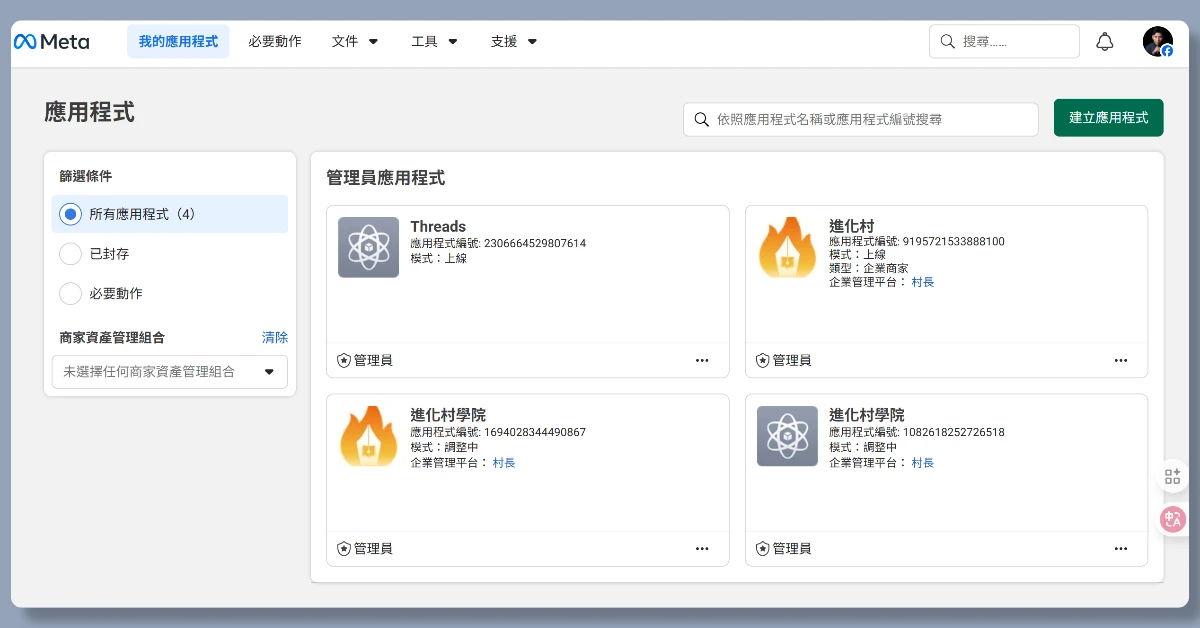Open 進化村學院 title above ID 1082618252726518
This screenshot has height=628, width=1200.
(x=867, y=415)
